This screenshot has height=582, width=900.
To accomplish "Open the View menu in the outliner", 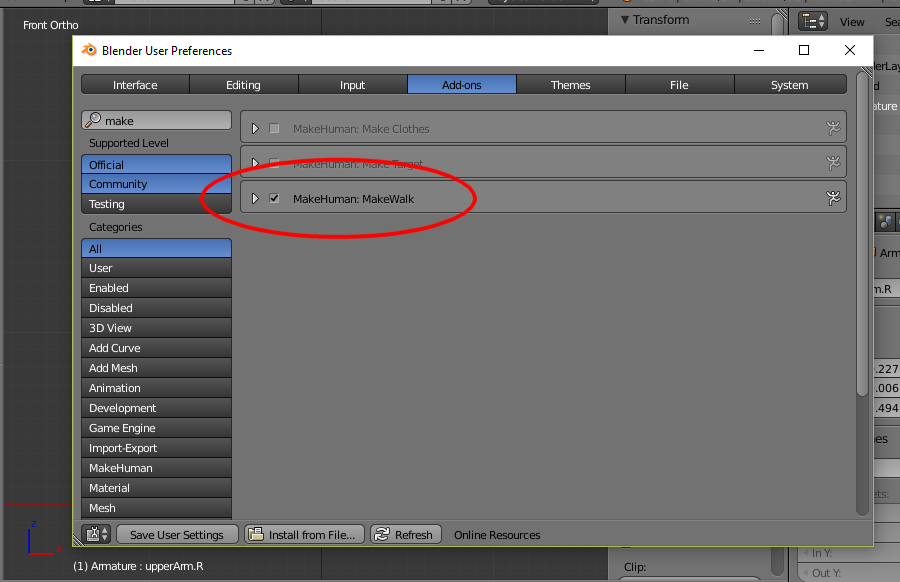I will 852,22.
